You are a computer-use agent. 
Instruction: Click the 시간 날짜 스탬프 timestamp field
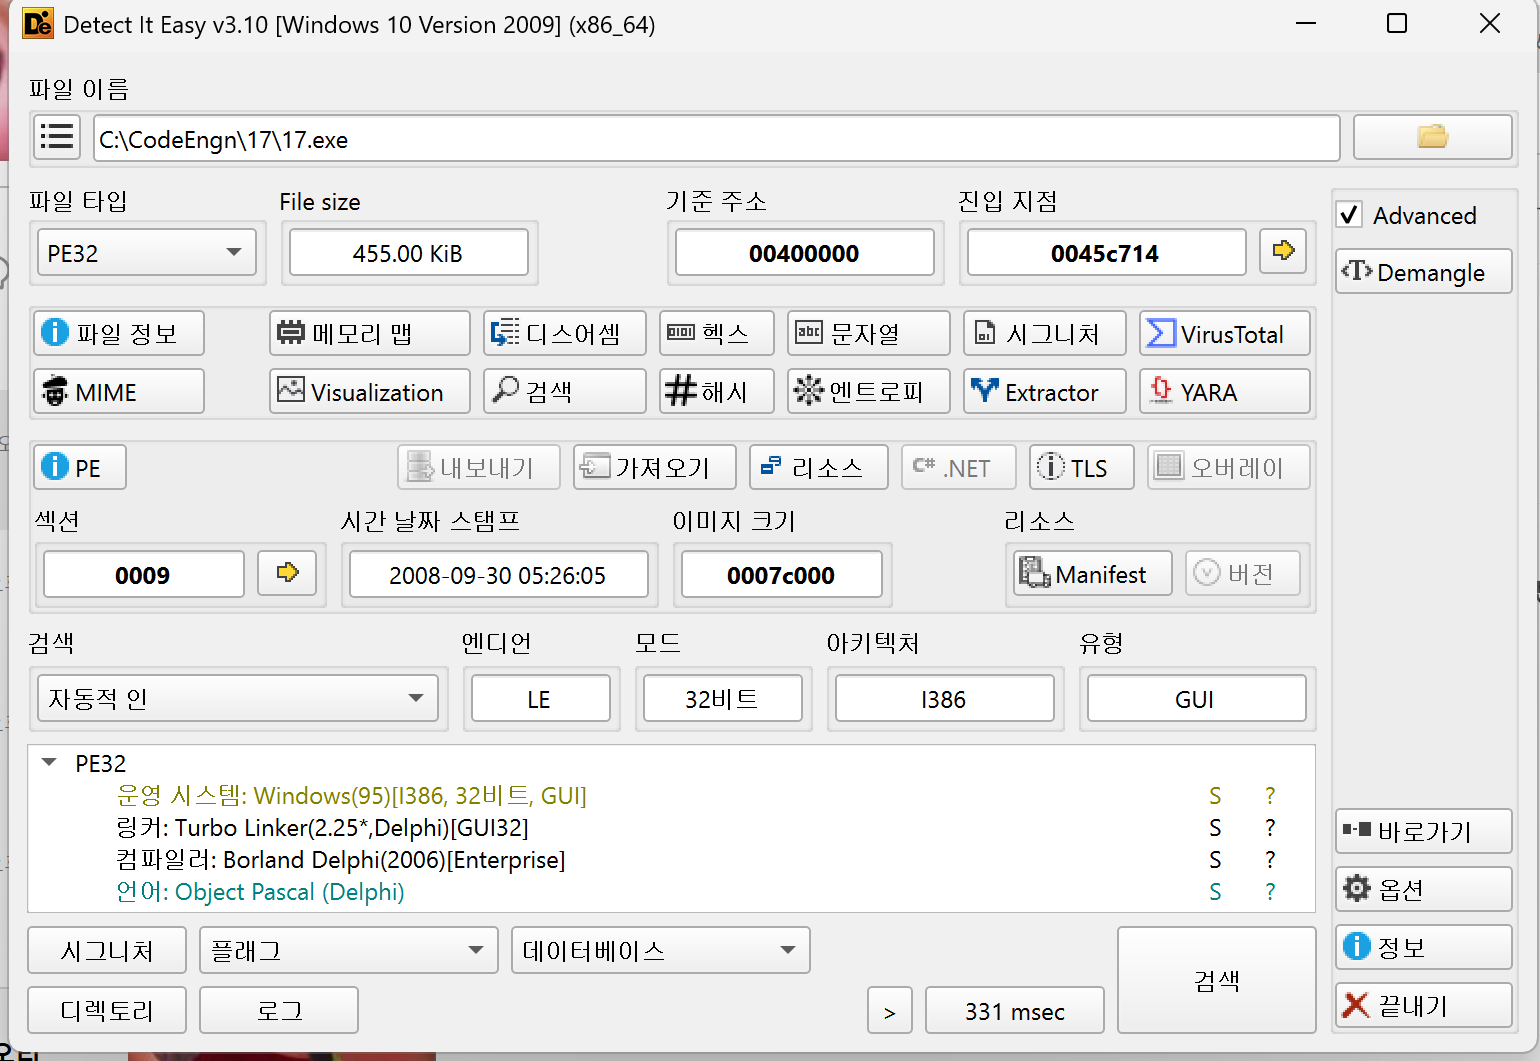point(498,574)
